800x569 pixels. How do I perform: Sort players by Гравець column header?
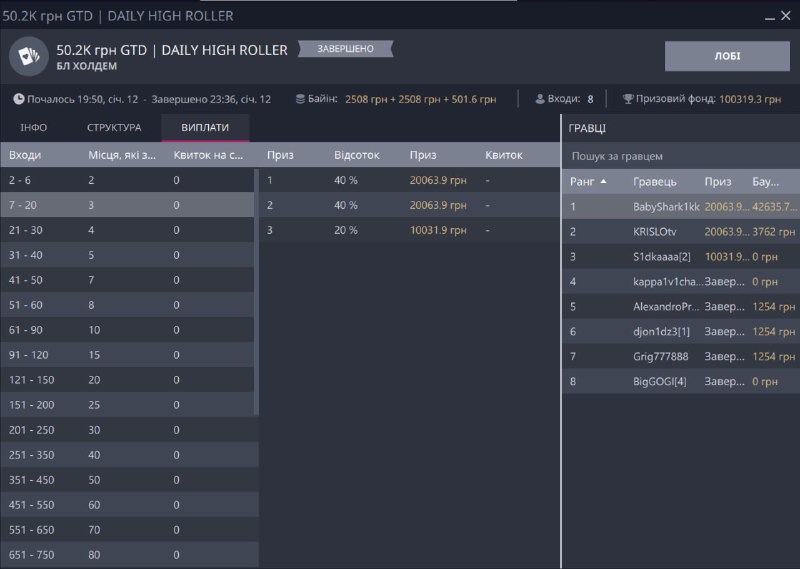[x=655, y=182]
